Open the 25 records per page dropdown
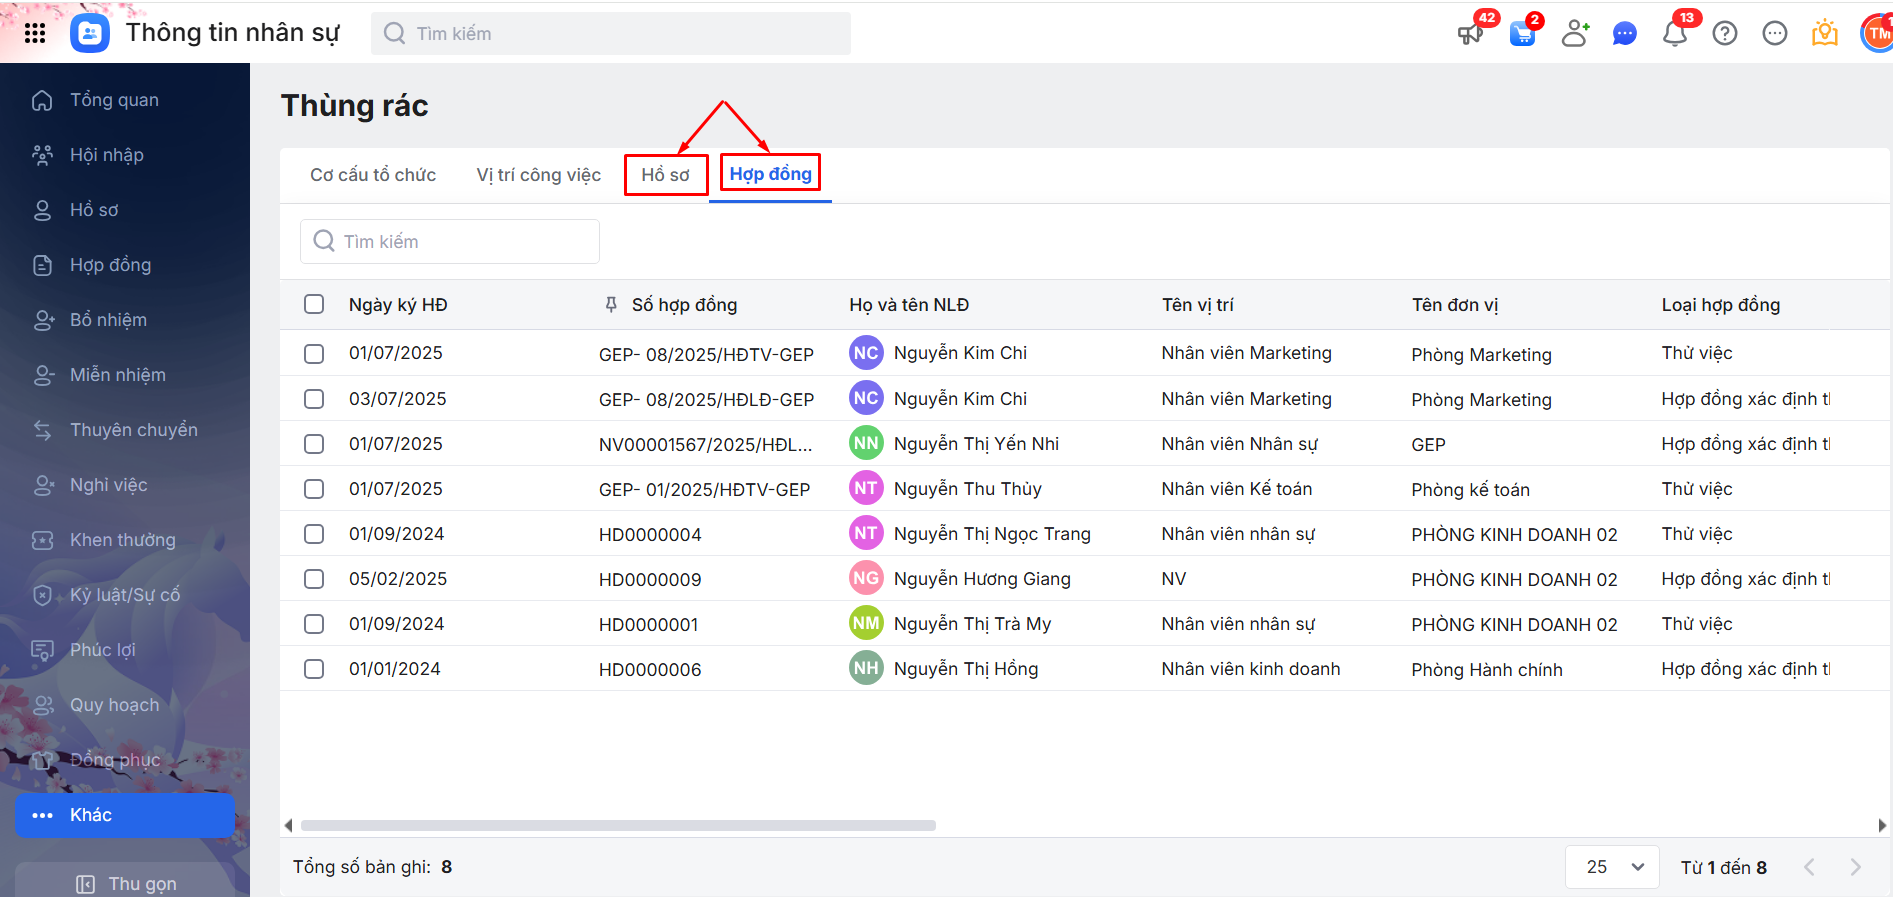The height and width of the screenshot is (897, 1893). click(x=1612, y=867)
